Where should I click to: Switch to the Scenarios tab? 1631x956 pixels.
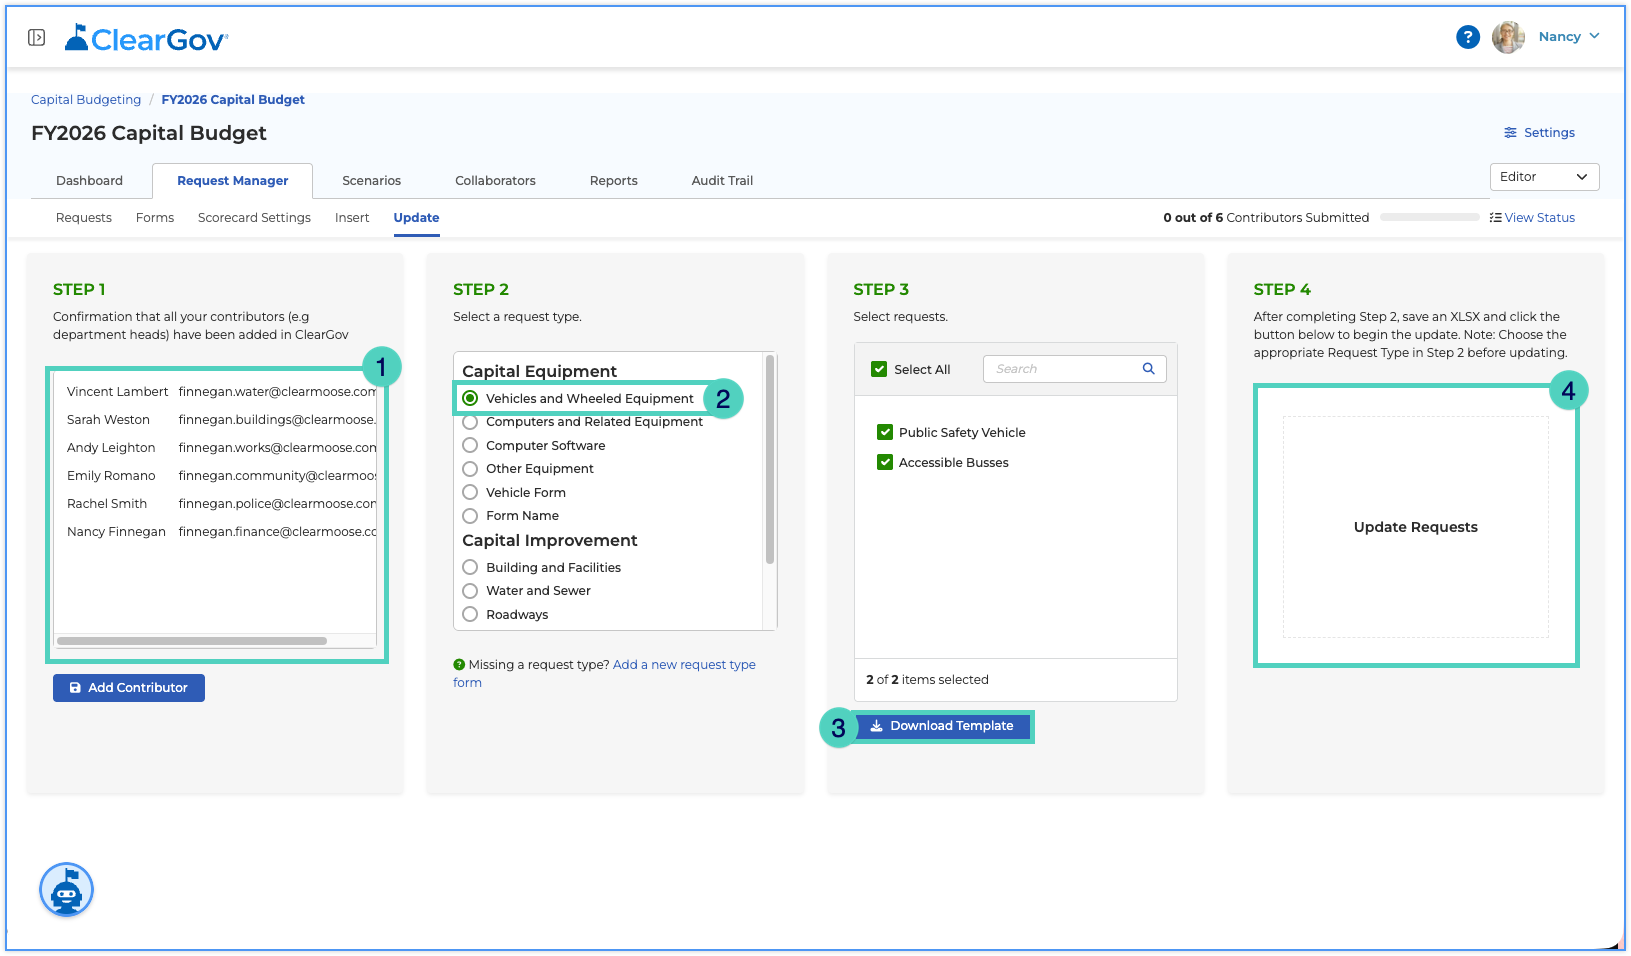click(371, 181)
